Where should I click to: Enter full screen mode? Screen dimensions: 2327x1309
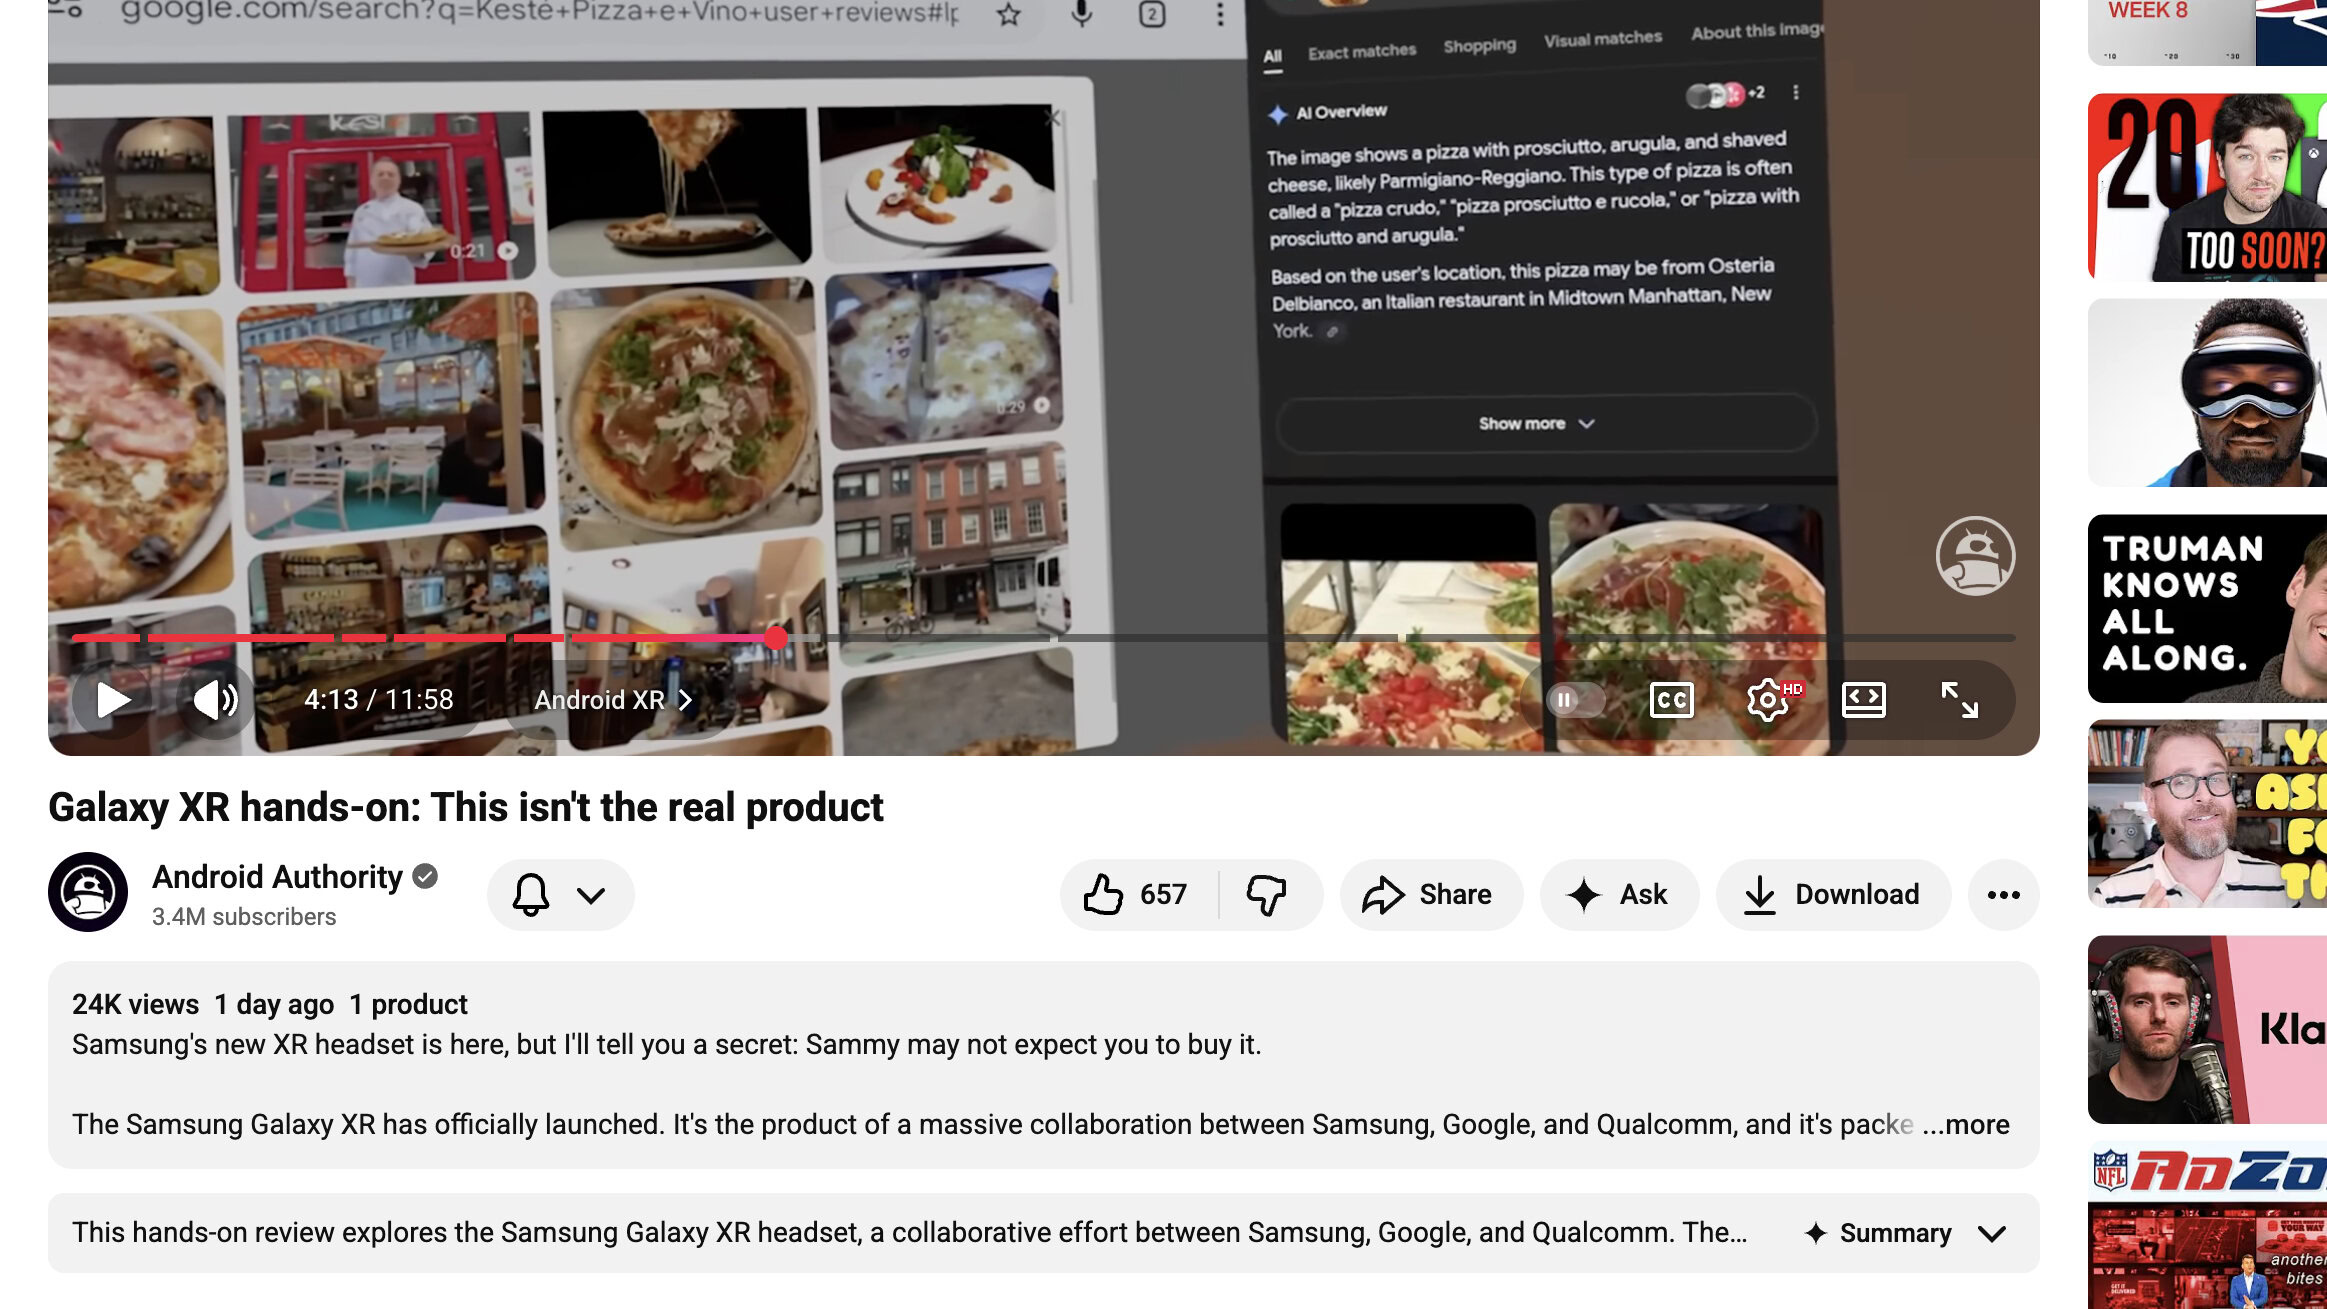coord(1959,700)
